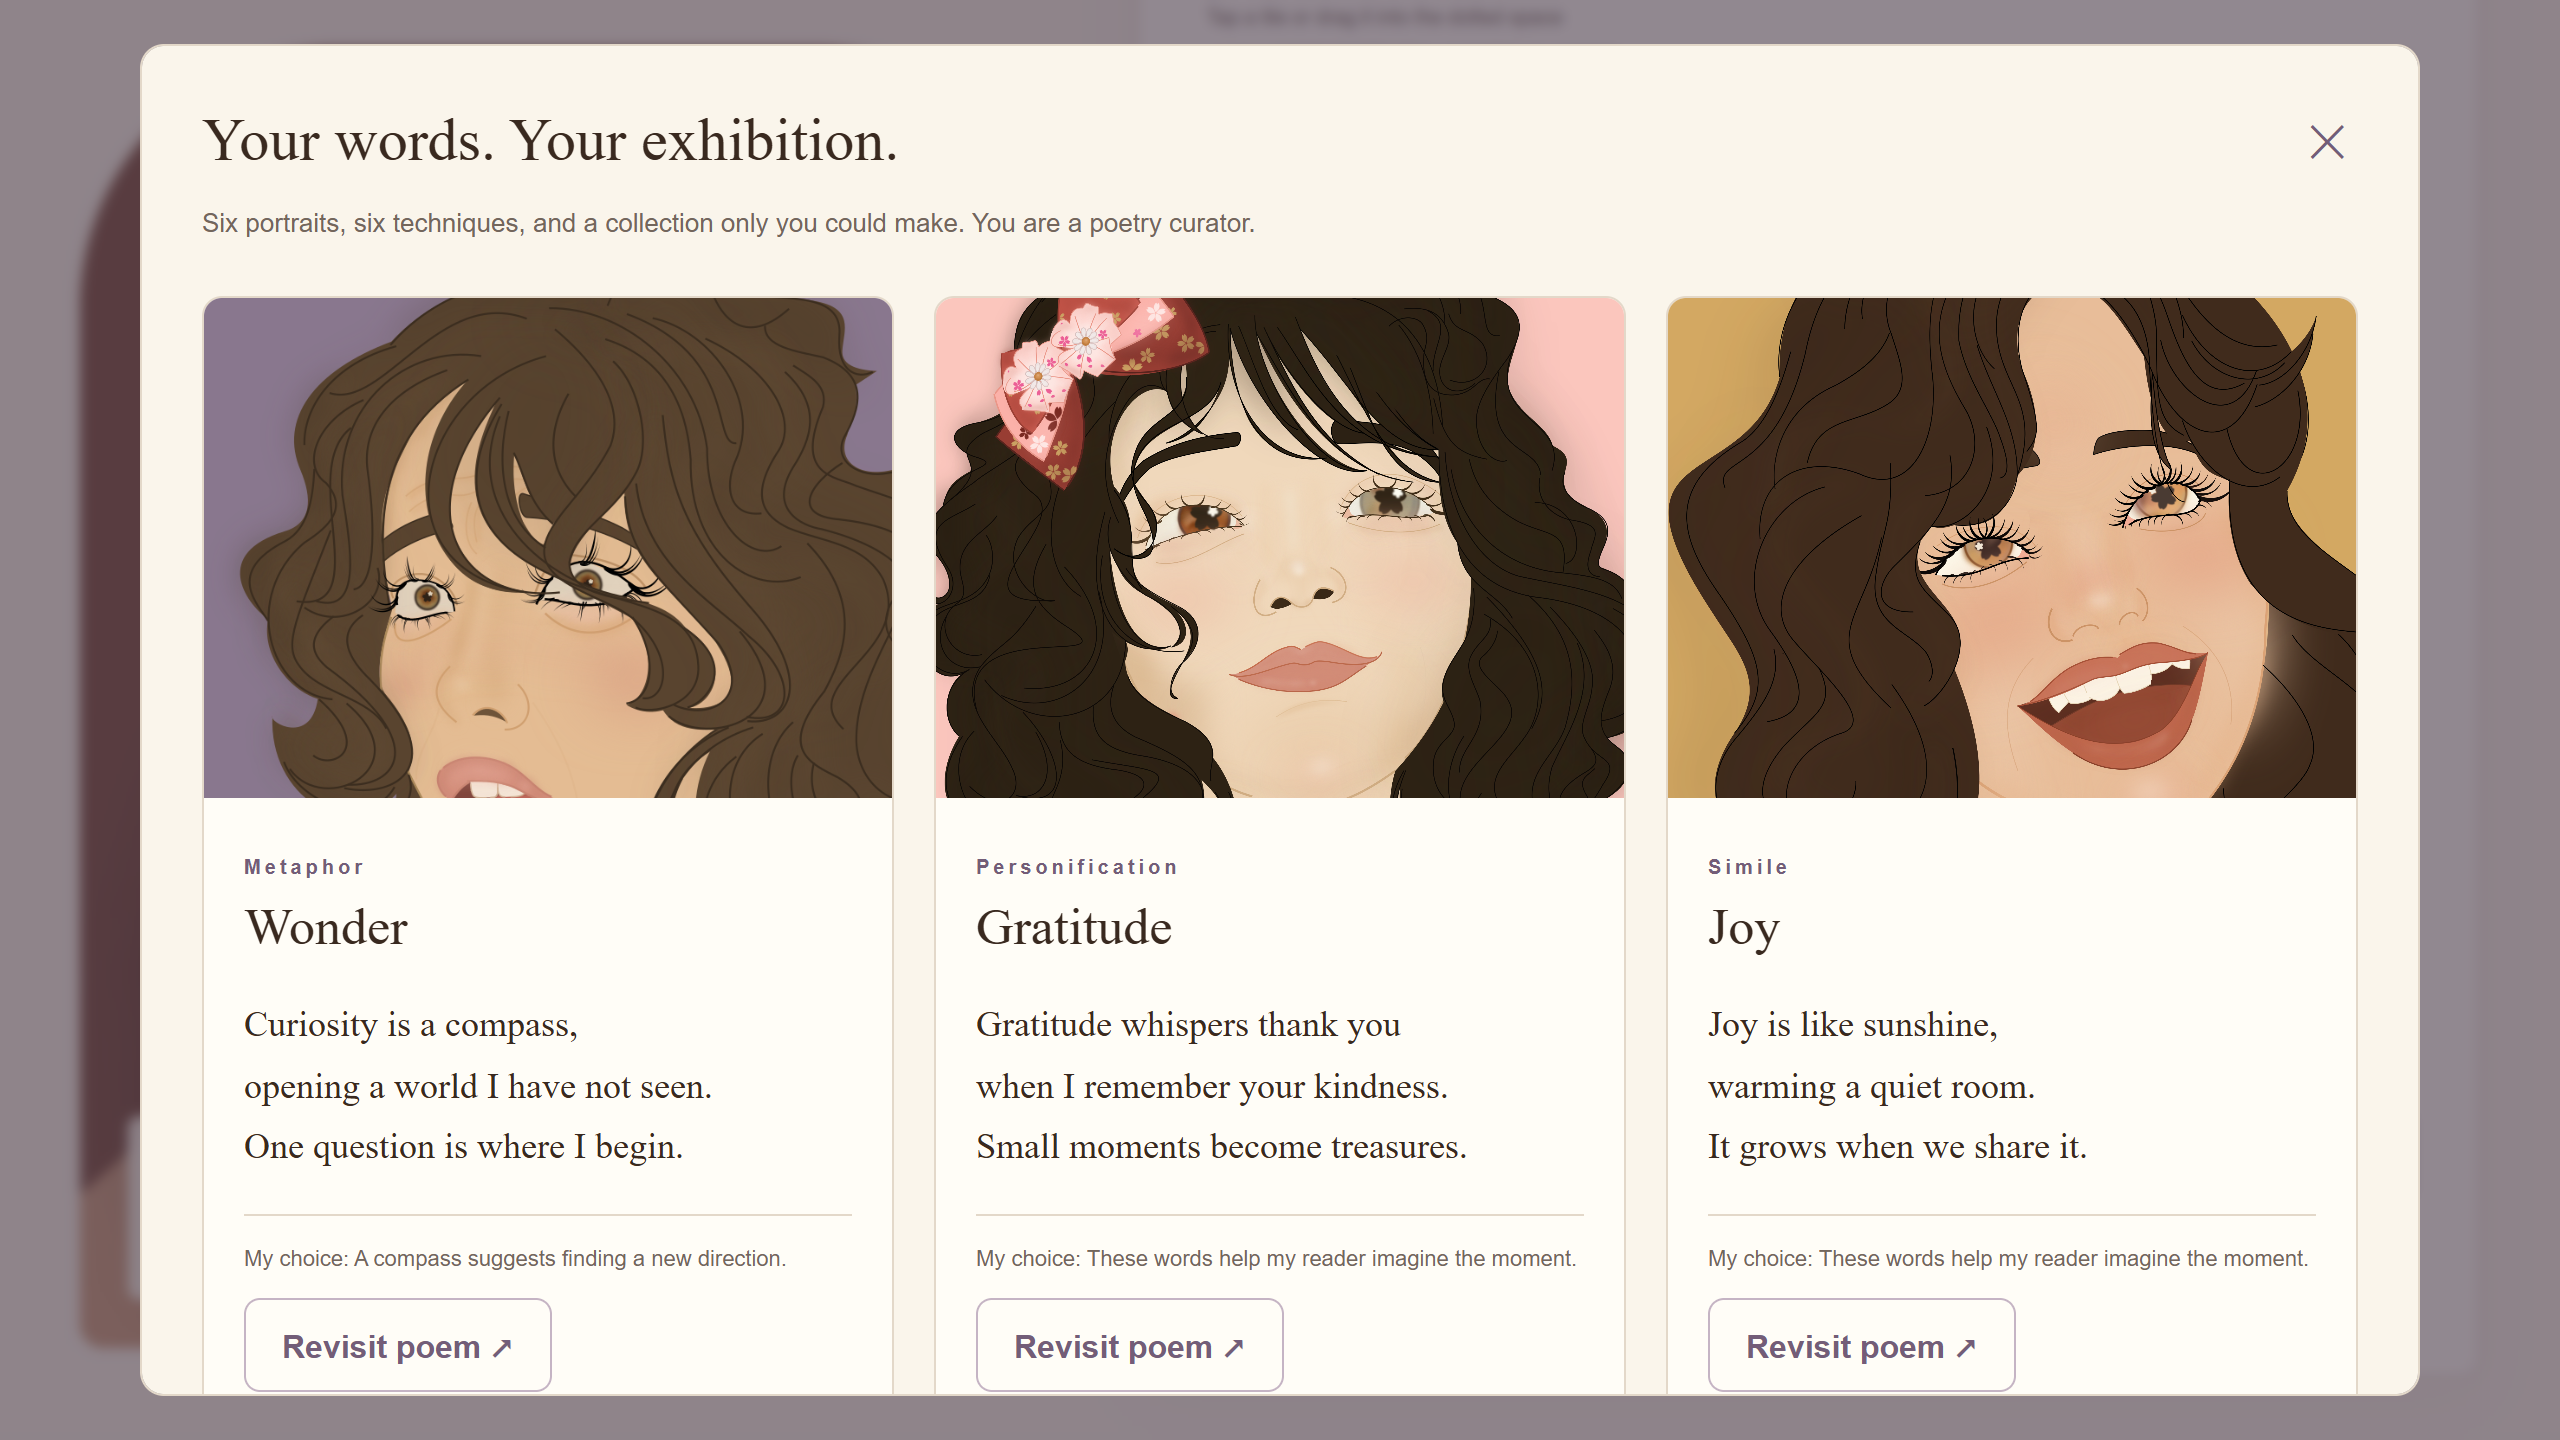This screenshot has height=1440, width=2560.
Task: Click the 'Personification' technique label
Action: click(1077, 867)
